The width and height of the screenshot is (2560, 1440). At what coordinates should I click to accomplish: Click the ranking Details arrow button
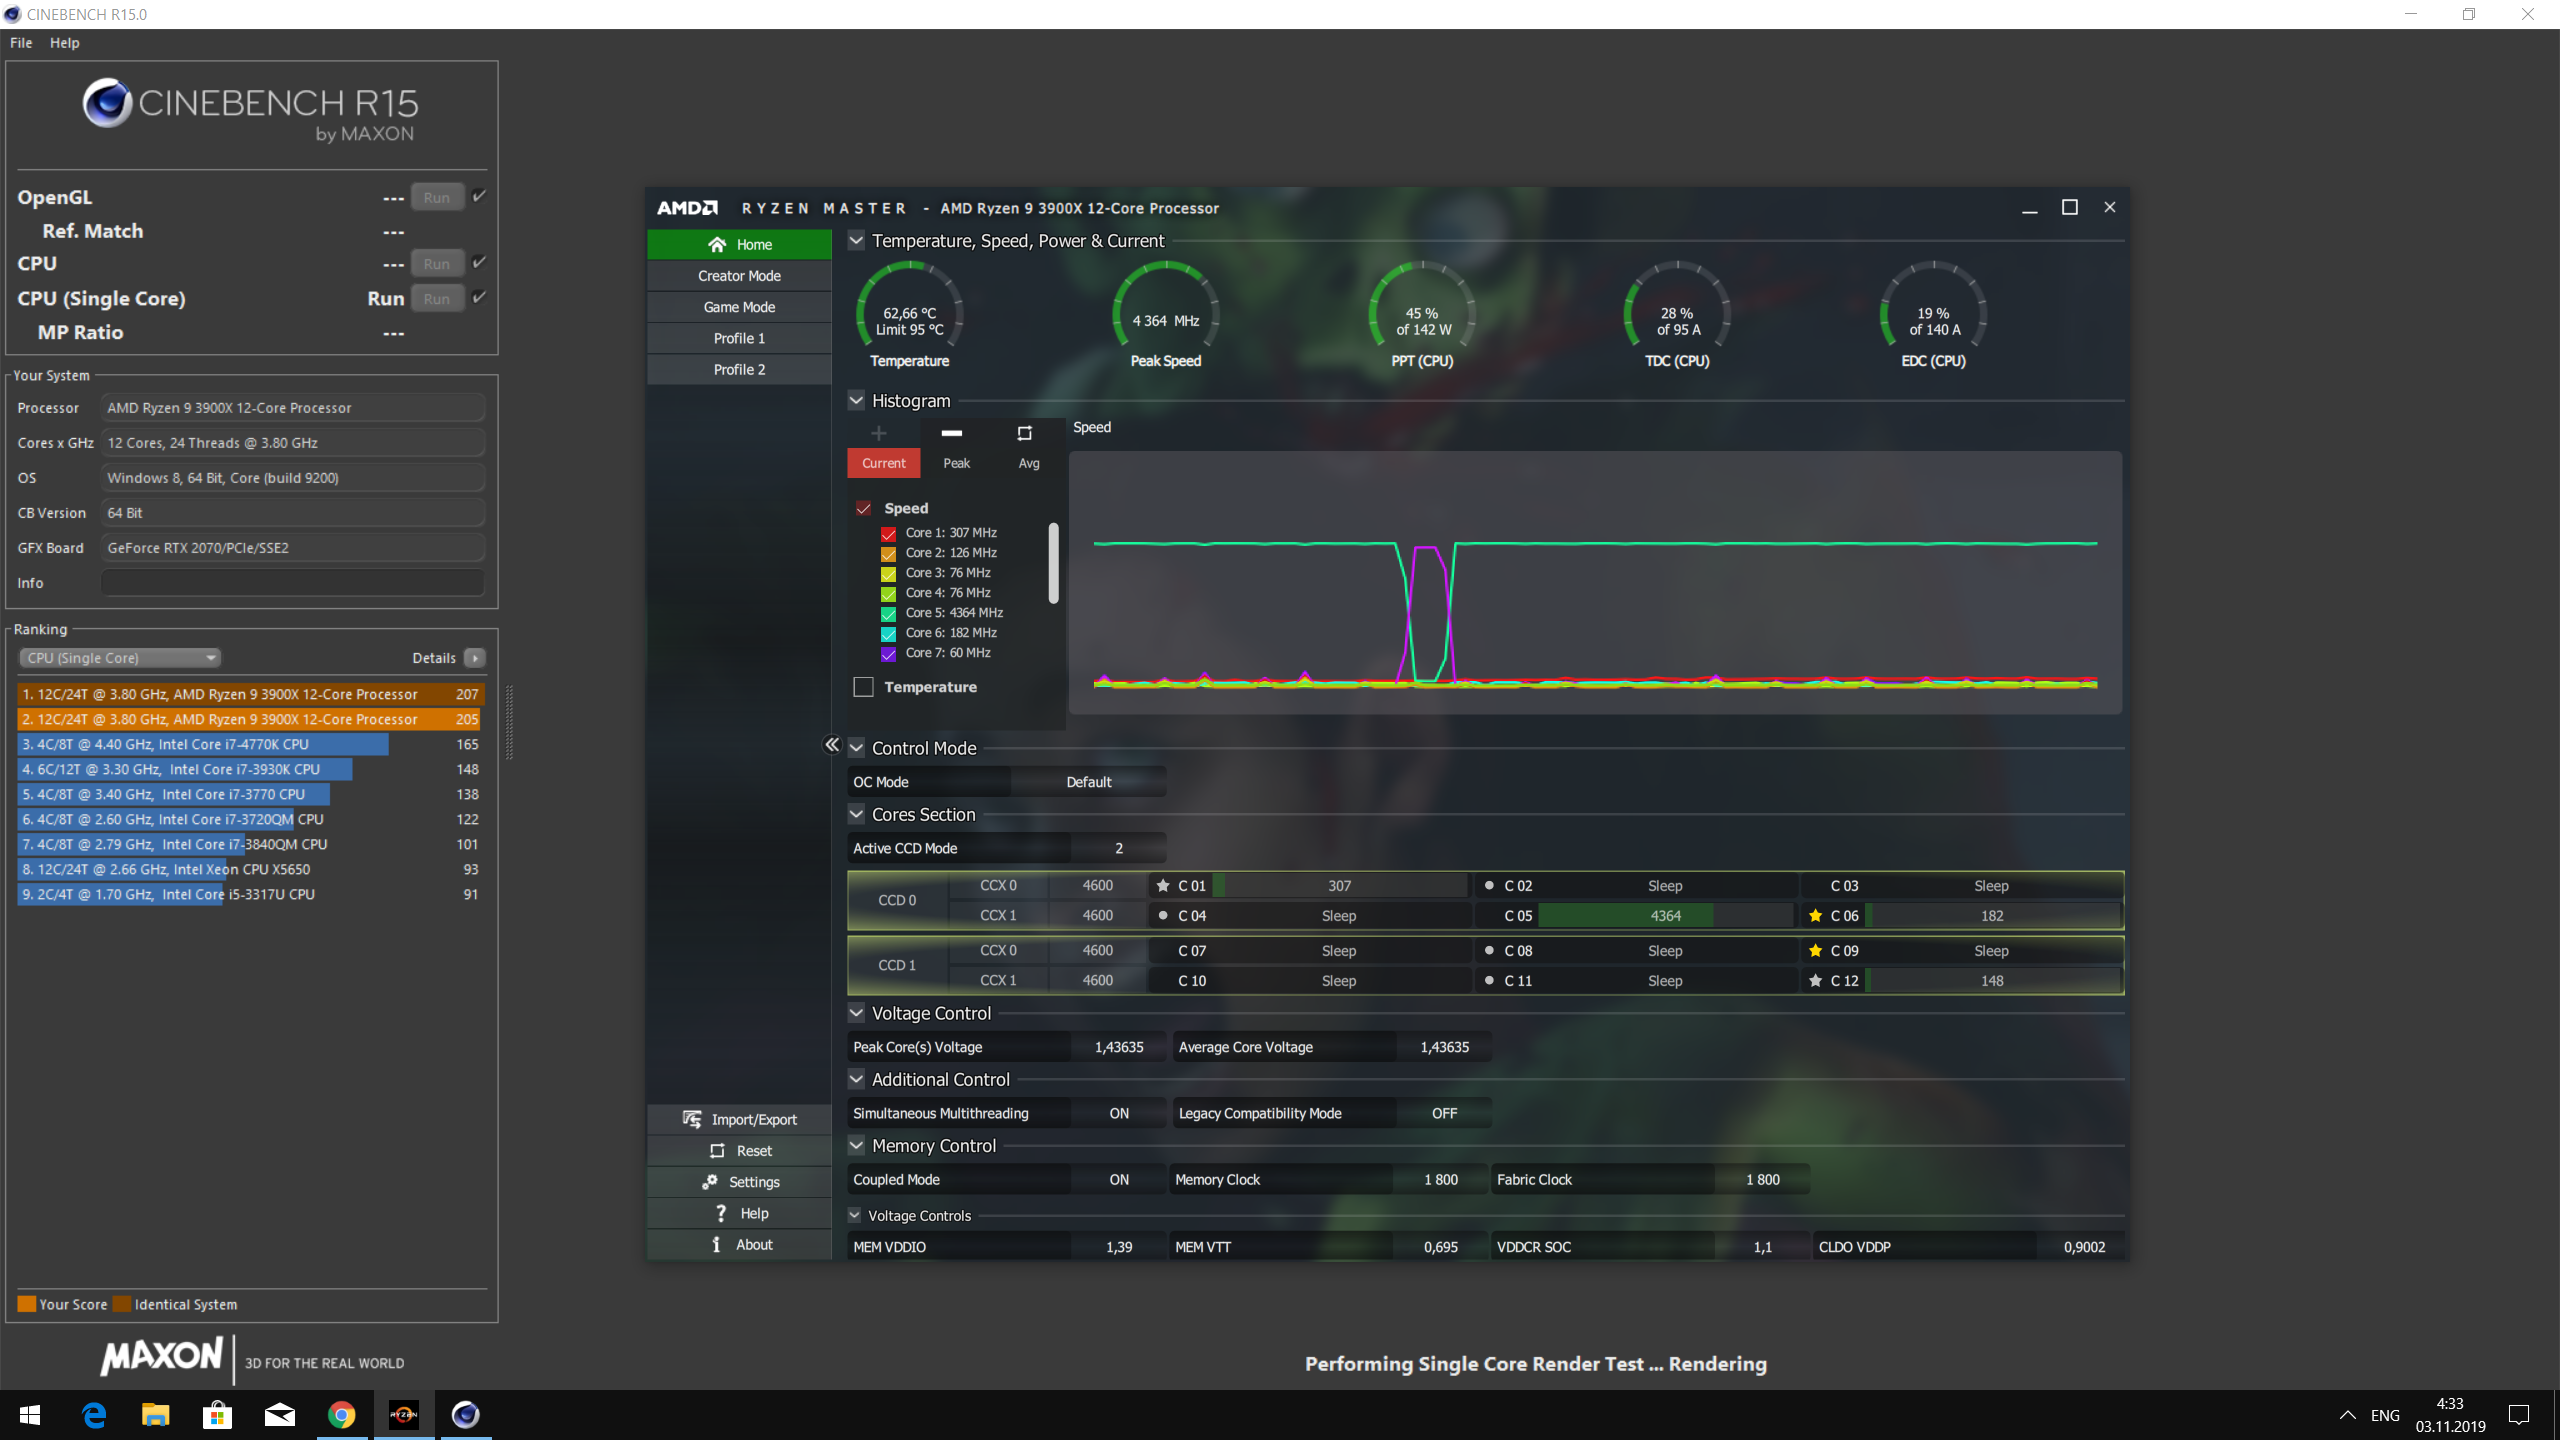pos(475,658)
